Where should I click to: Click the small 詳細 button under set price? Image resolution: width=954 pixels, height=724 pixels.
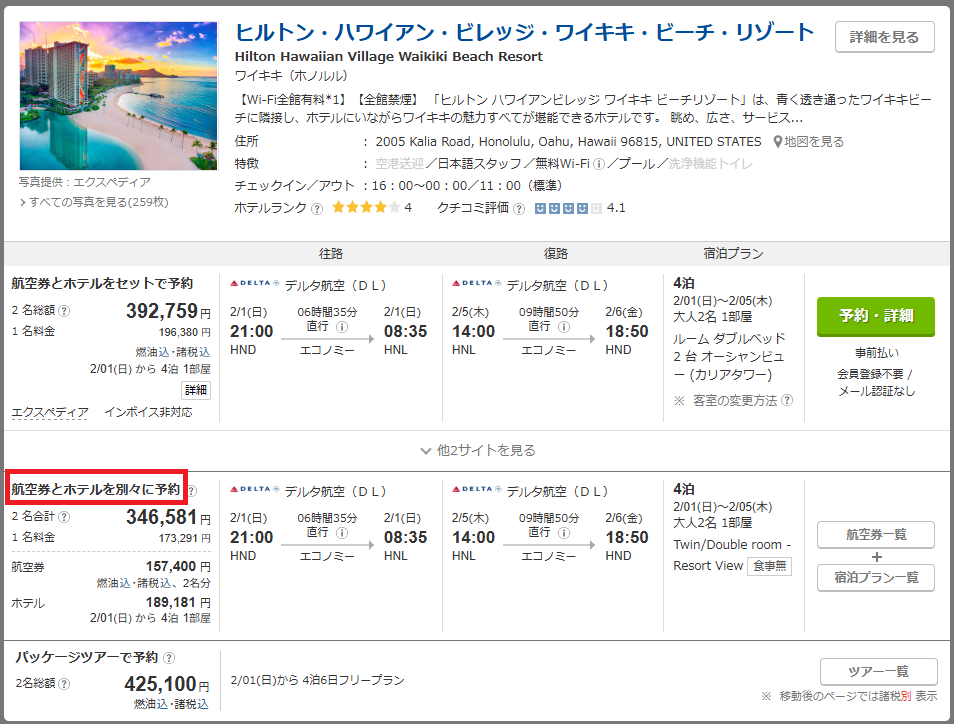(195, 390)
